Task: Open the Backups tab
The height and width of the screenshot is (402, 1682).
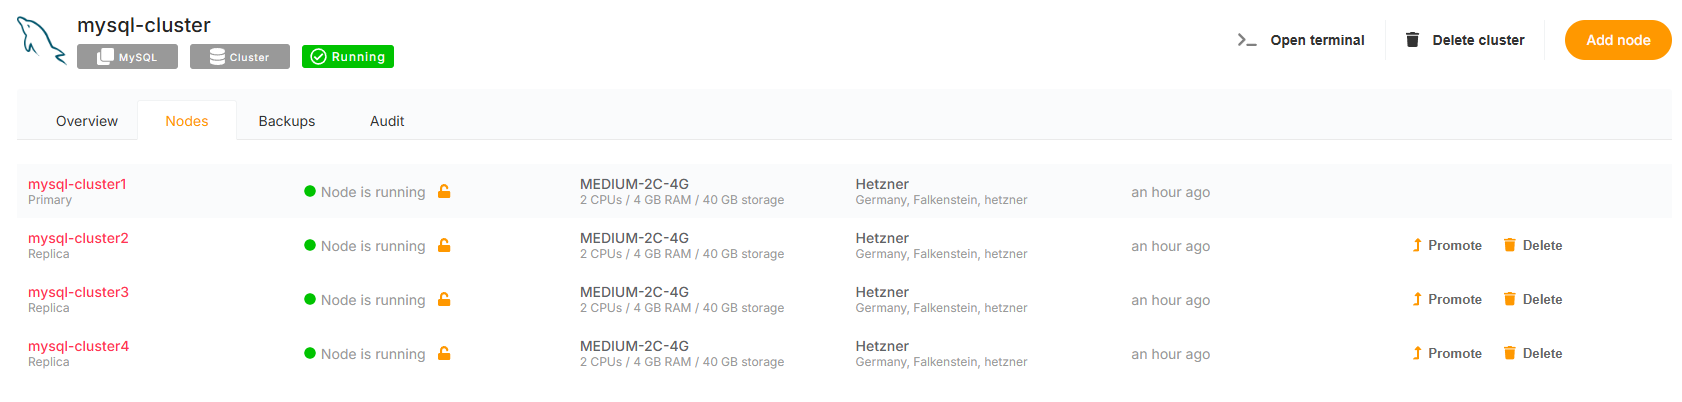Action: coord(286,121)
